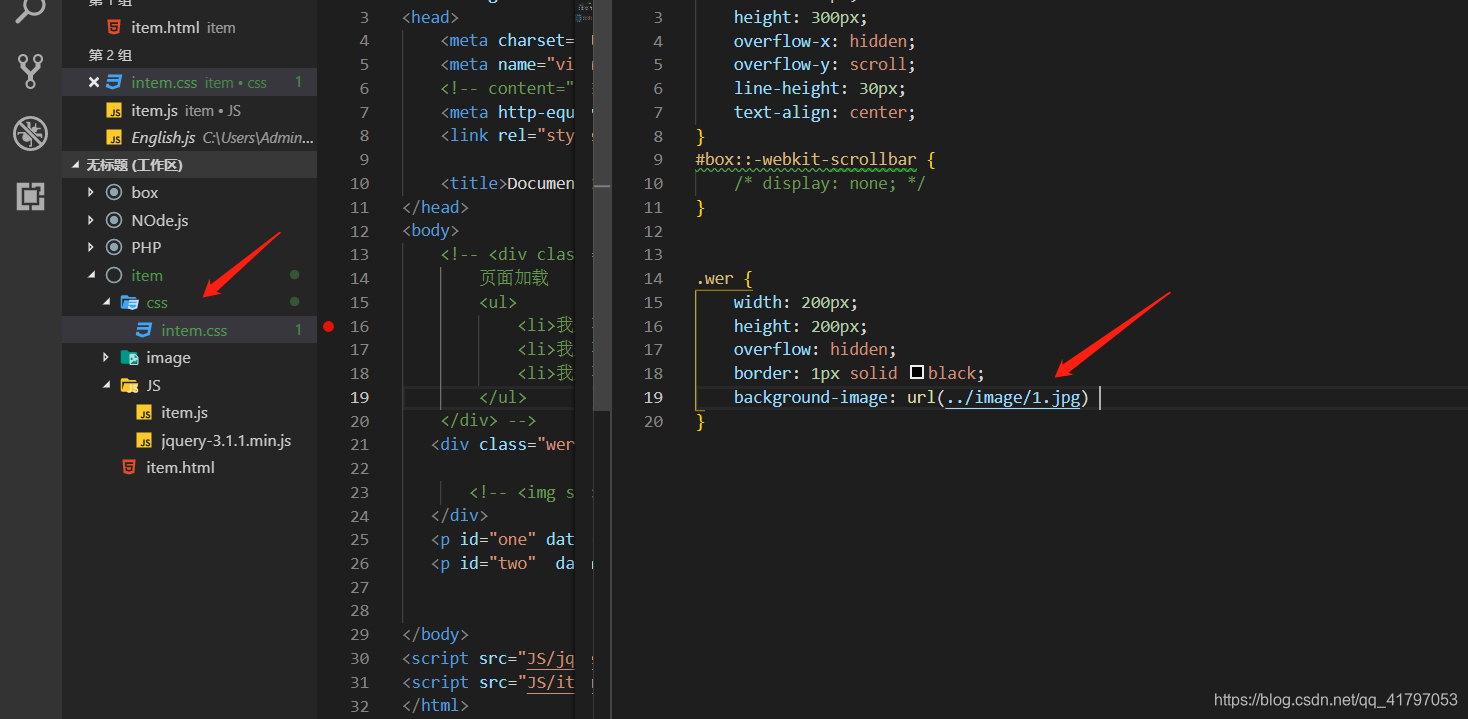
Task: Click the css folder icon in explorer
Action: click(129, 302)
